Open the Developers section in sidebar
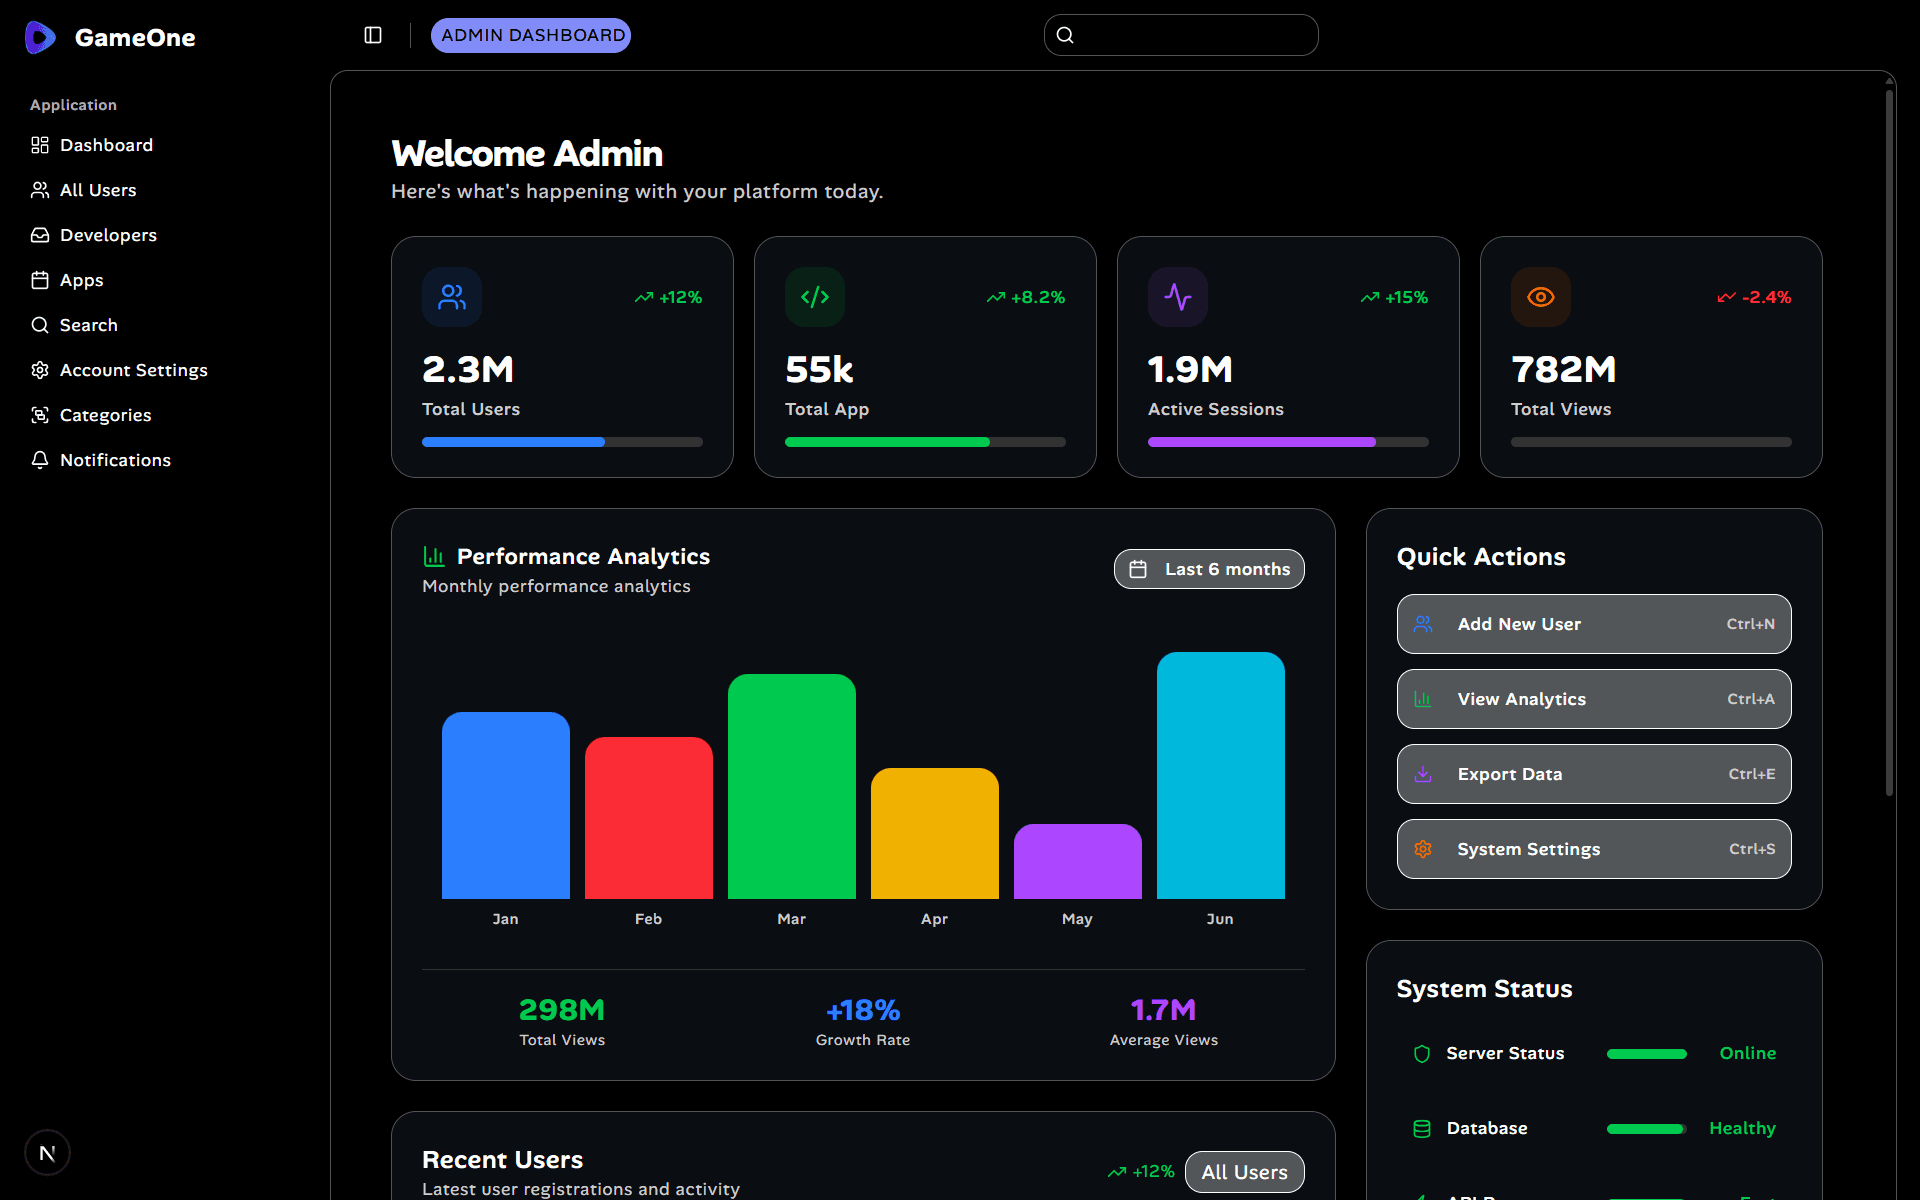The image size is (1920, 1200). coord(108,235)
